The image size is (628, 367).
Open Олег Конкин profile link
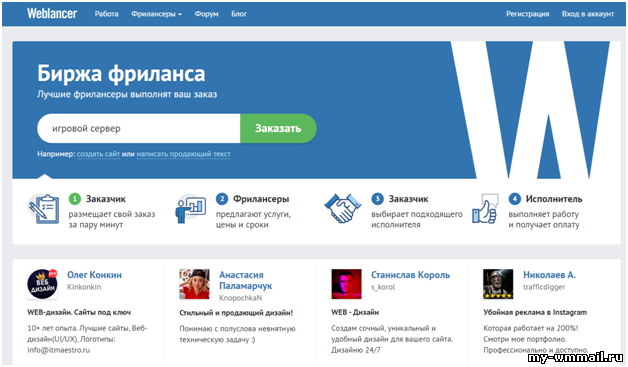[95, 275]
